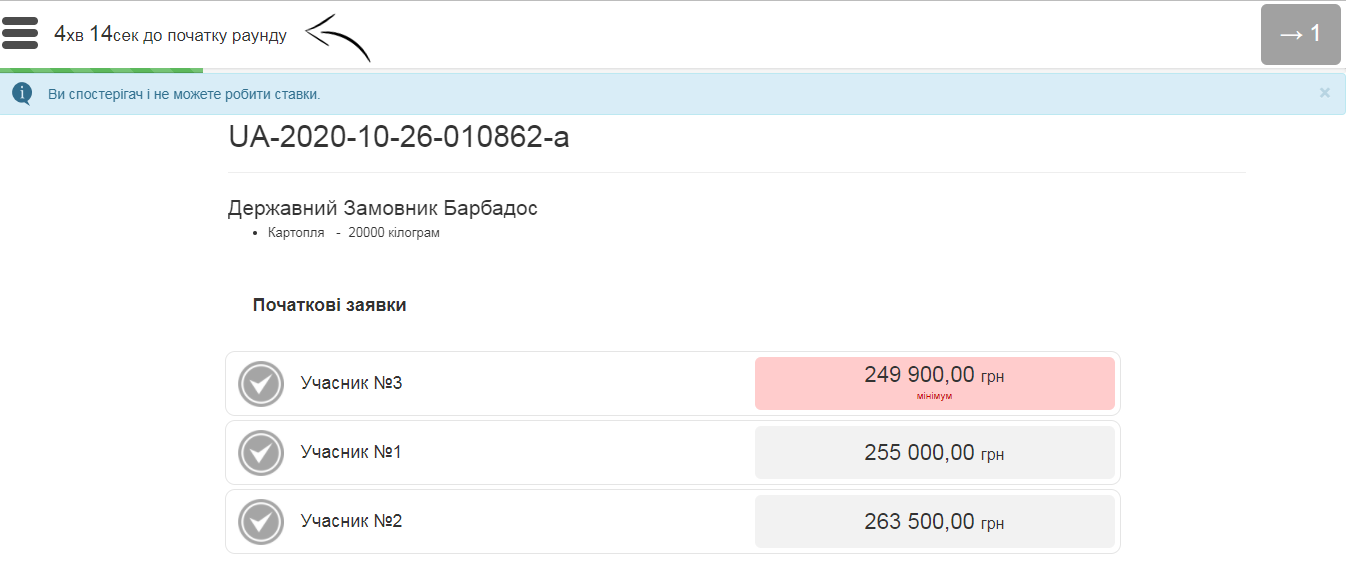Click the Державний Замовник Барбадос title
This screenshot has height=588, width=1346.
383,209
